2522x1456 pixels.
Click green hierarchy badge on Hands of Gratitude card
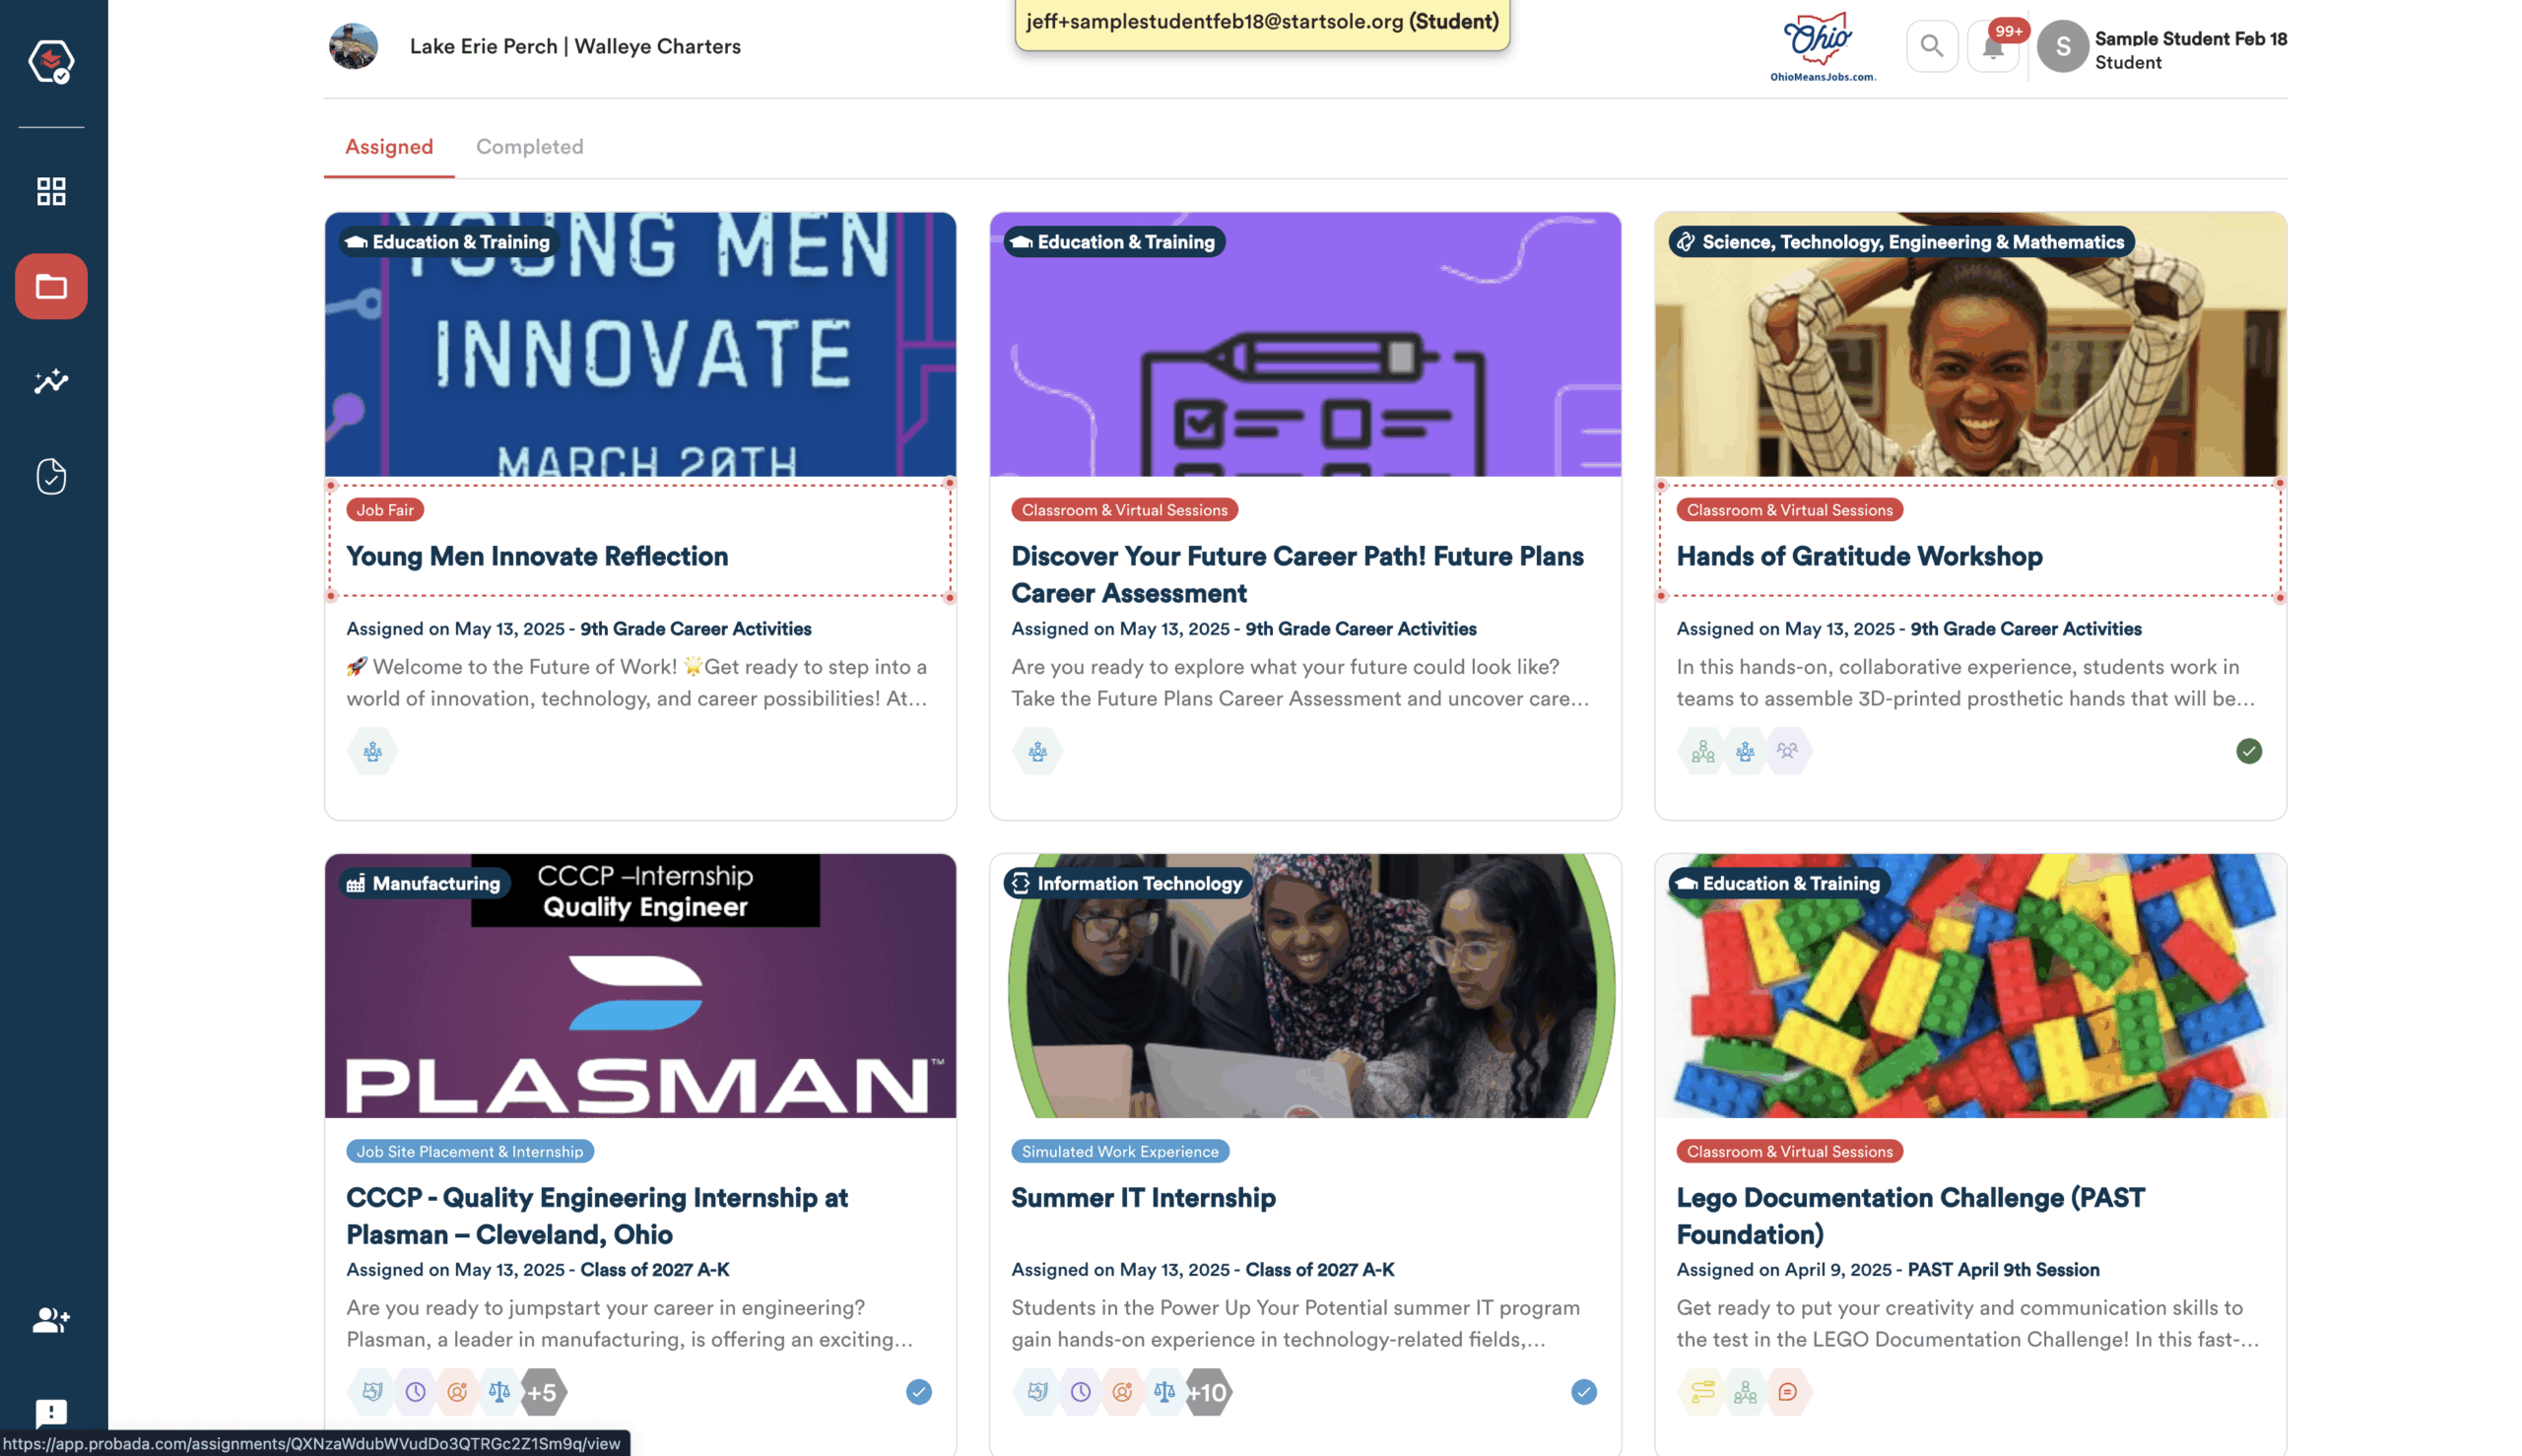point(1702,751)
